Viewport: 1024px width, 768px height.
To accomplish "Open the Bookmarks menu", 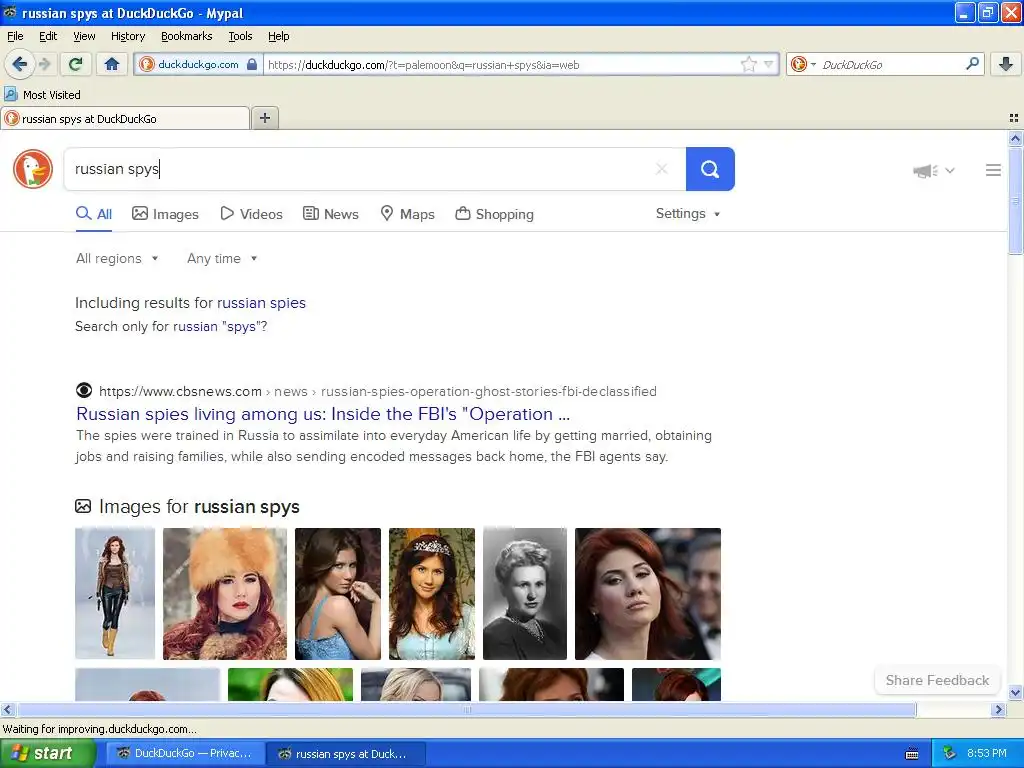I will [187, 36].
